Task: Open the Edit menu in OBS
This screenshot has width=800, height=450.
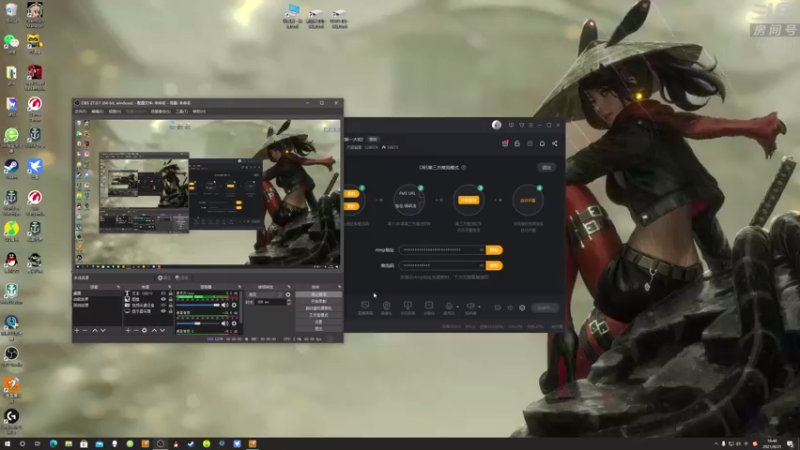Action: (97, 111)
